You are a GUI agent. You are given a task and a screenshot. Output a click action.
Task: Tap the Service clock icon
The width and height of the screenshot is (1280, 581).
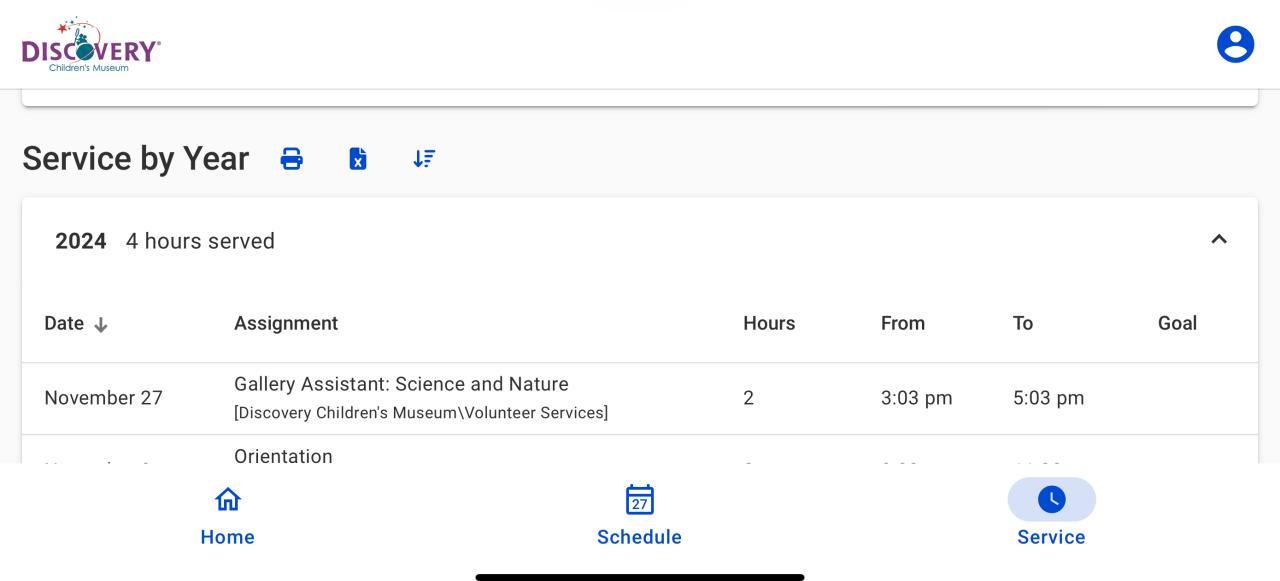[x=1051, y=499]
